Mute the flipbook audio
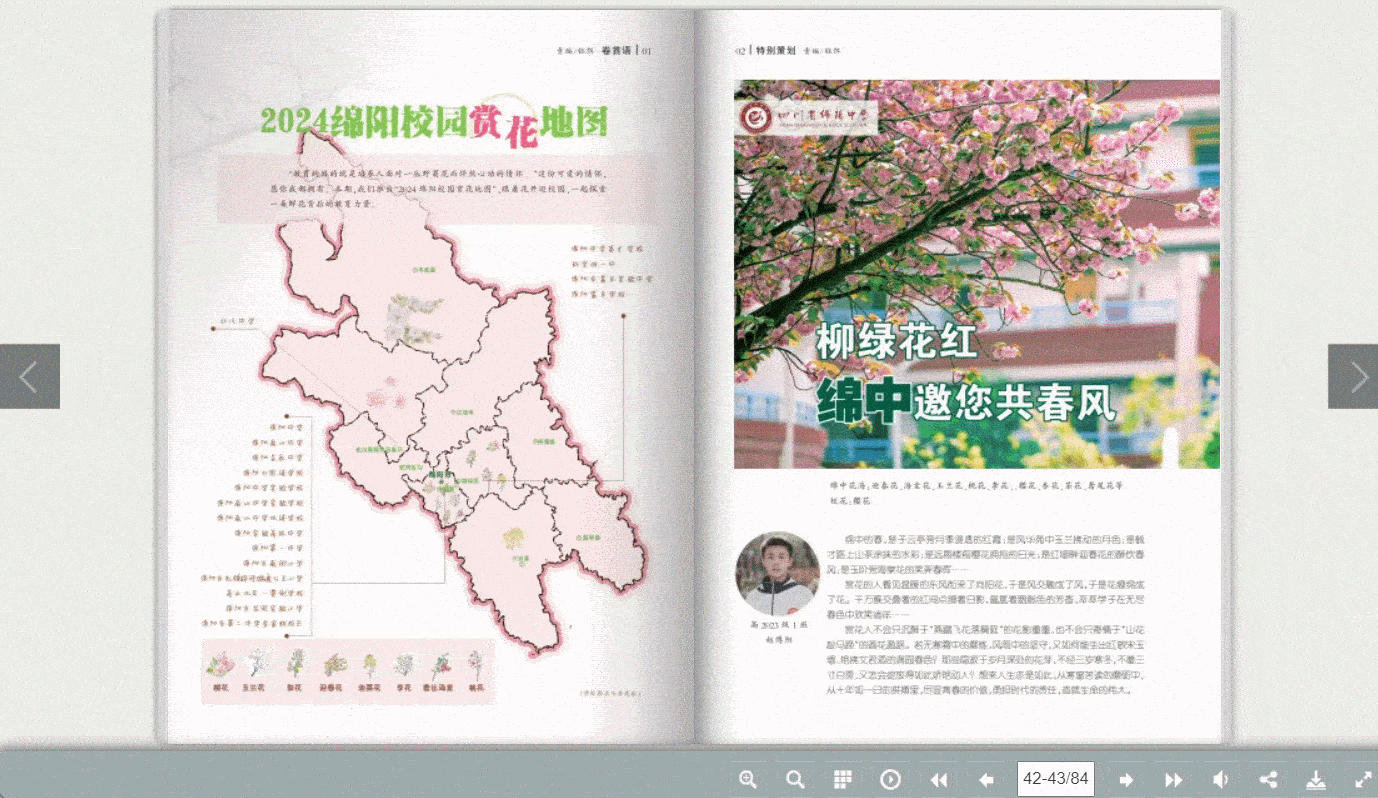The height and width of the screenshot is (798, 1378). tap(1221, 779)
